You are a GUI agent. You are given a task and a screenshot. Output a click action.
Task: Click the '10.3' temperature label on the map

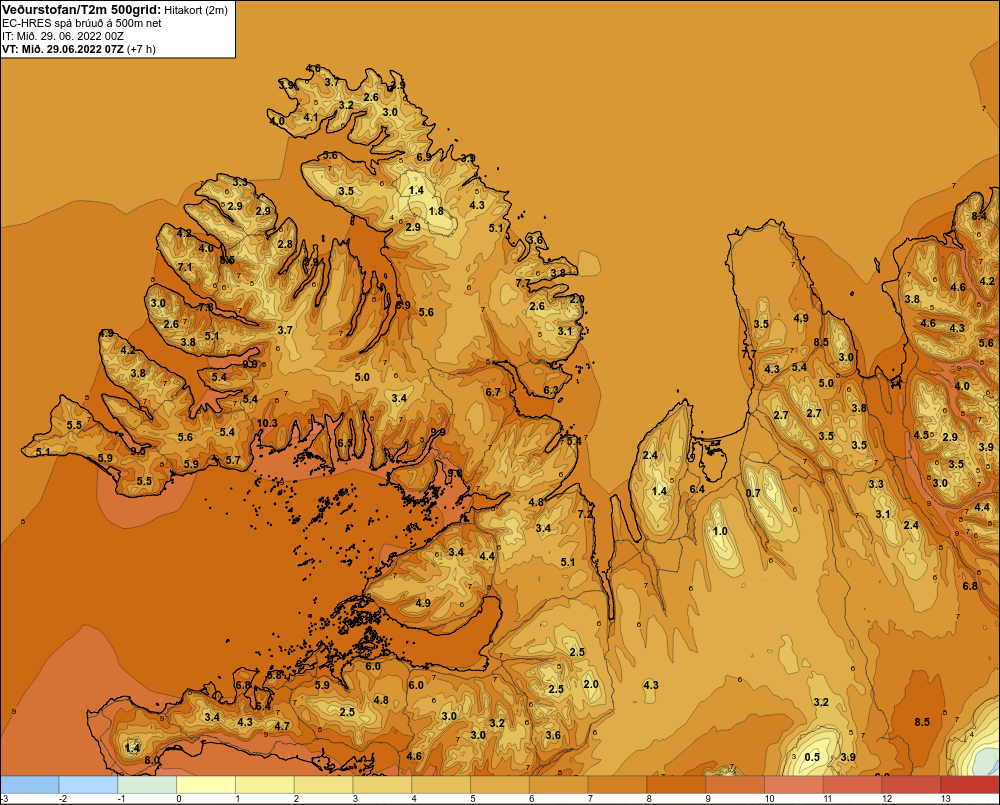point(267,423)
